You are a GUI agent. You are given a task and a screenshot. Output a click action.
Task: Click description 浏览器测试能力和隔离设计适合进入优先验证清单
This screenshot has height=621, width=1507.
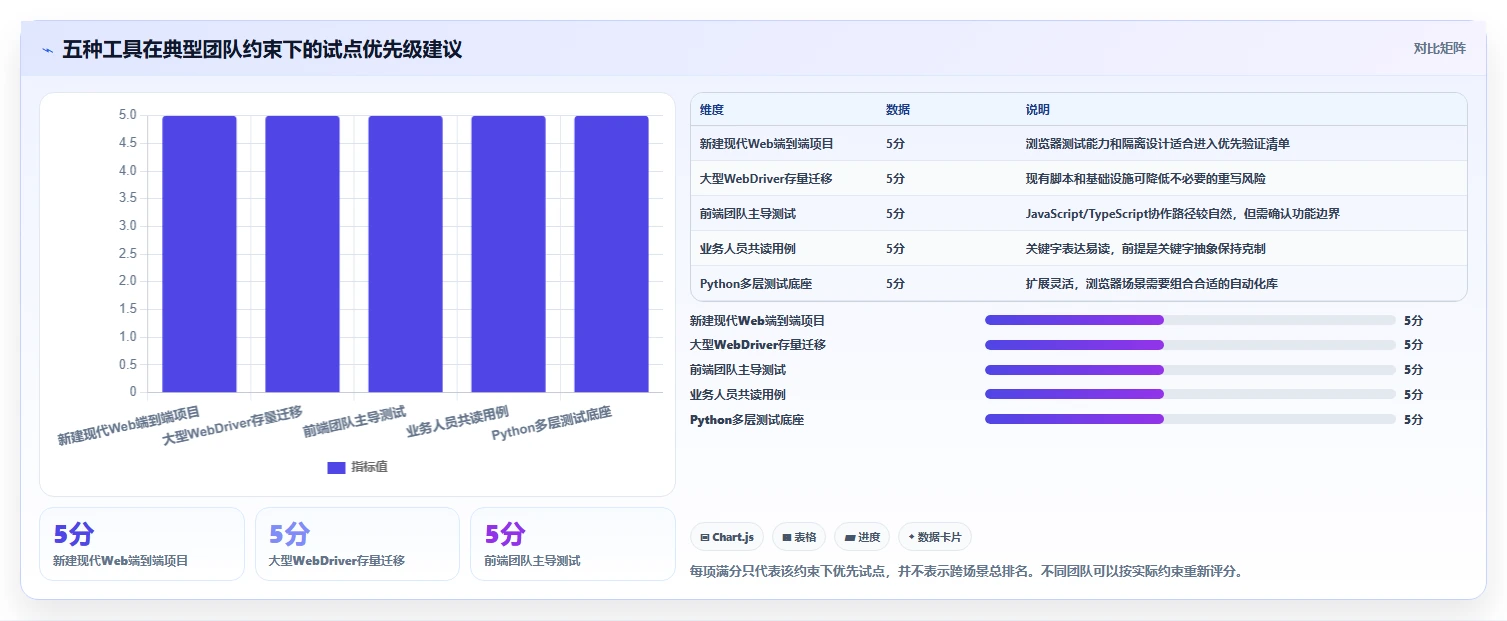pyautogui.click(x=1158, y=144)
